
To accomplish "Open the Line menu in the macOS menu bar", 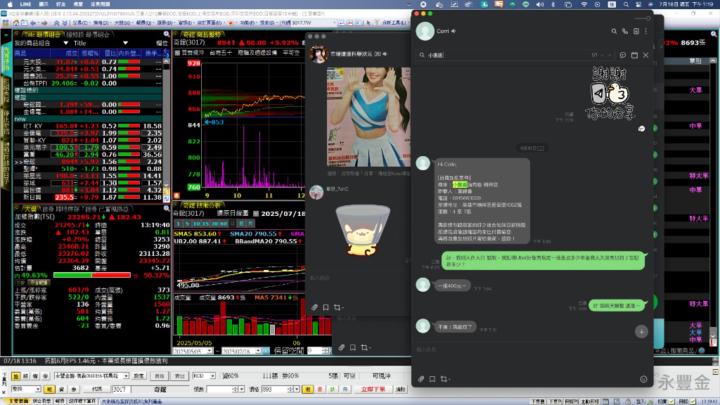I will 20,4.
